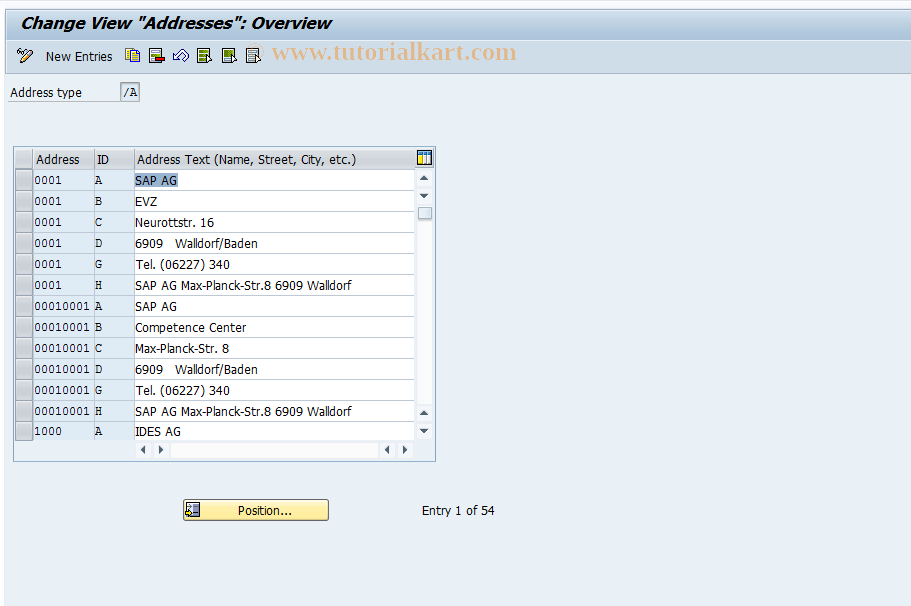
Task: Click the Address column header
Action: 63,159
